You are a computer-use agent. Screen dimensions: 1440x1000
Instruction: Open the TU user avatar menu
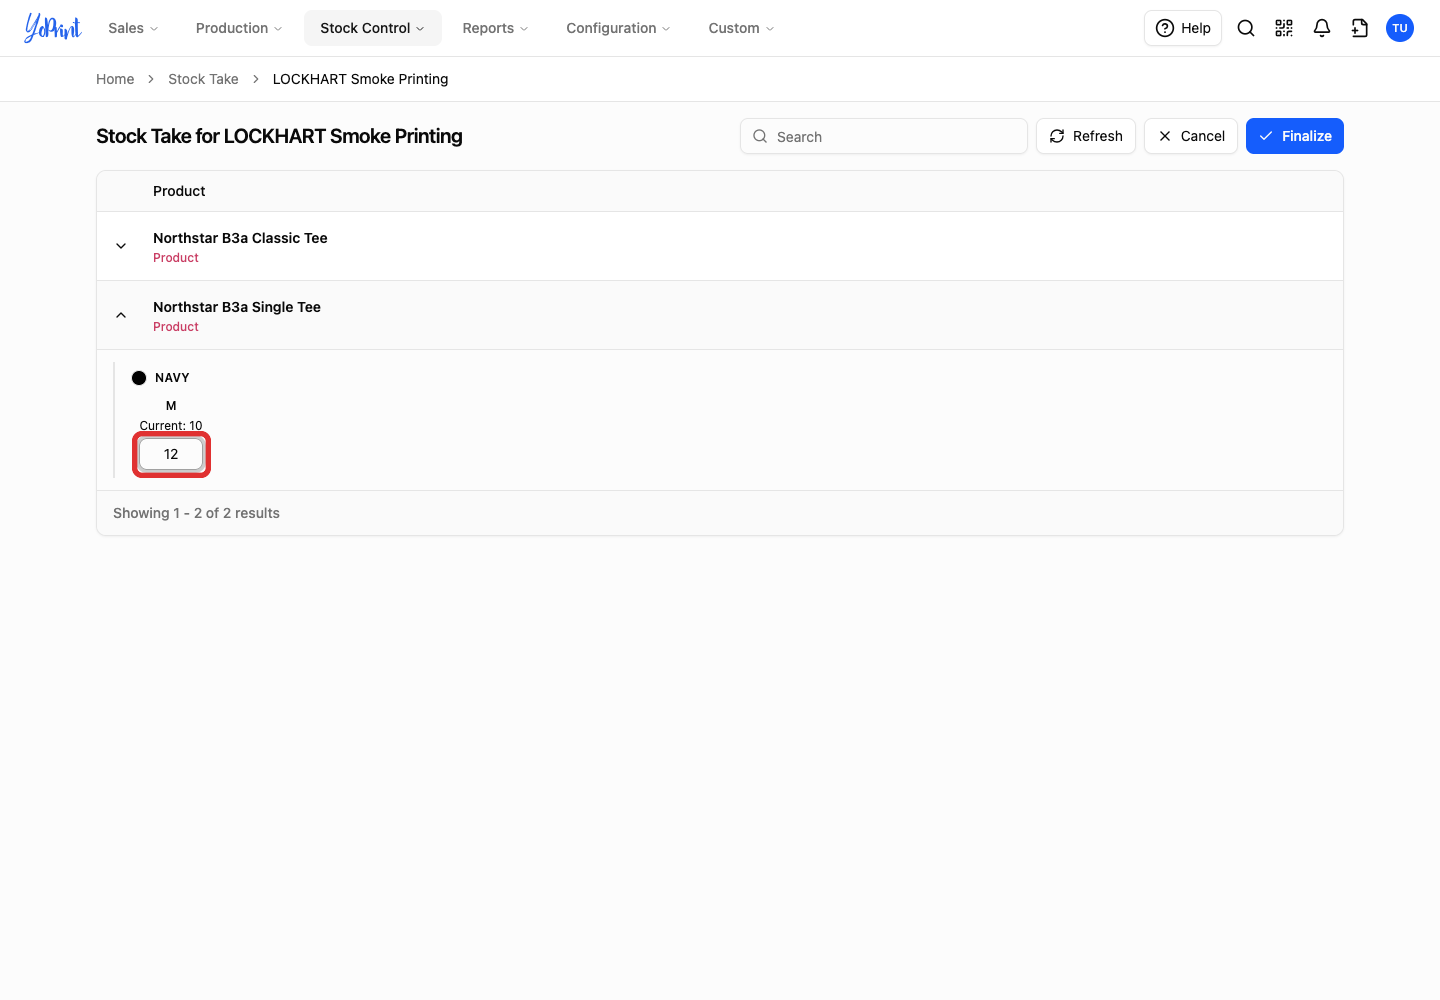pos(1400,28)
